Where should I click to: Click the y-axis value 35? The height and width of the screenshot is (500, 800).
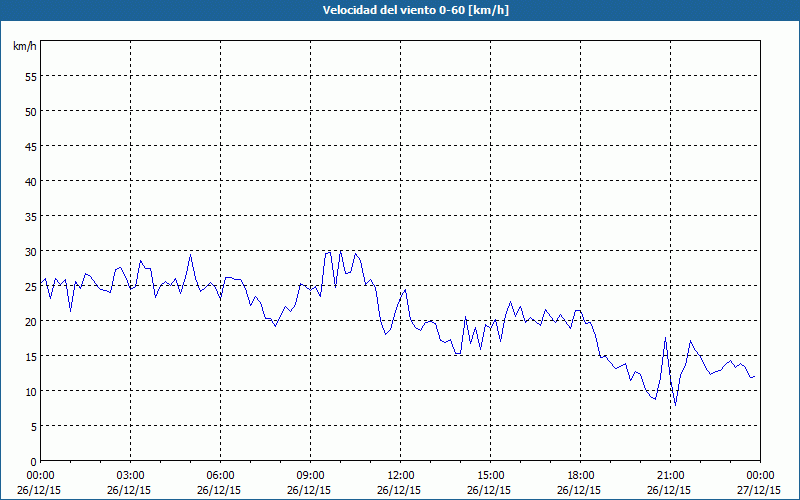31,216
